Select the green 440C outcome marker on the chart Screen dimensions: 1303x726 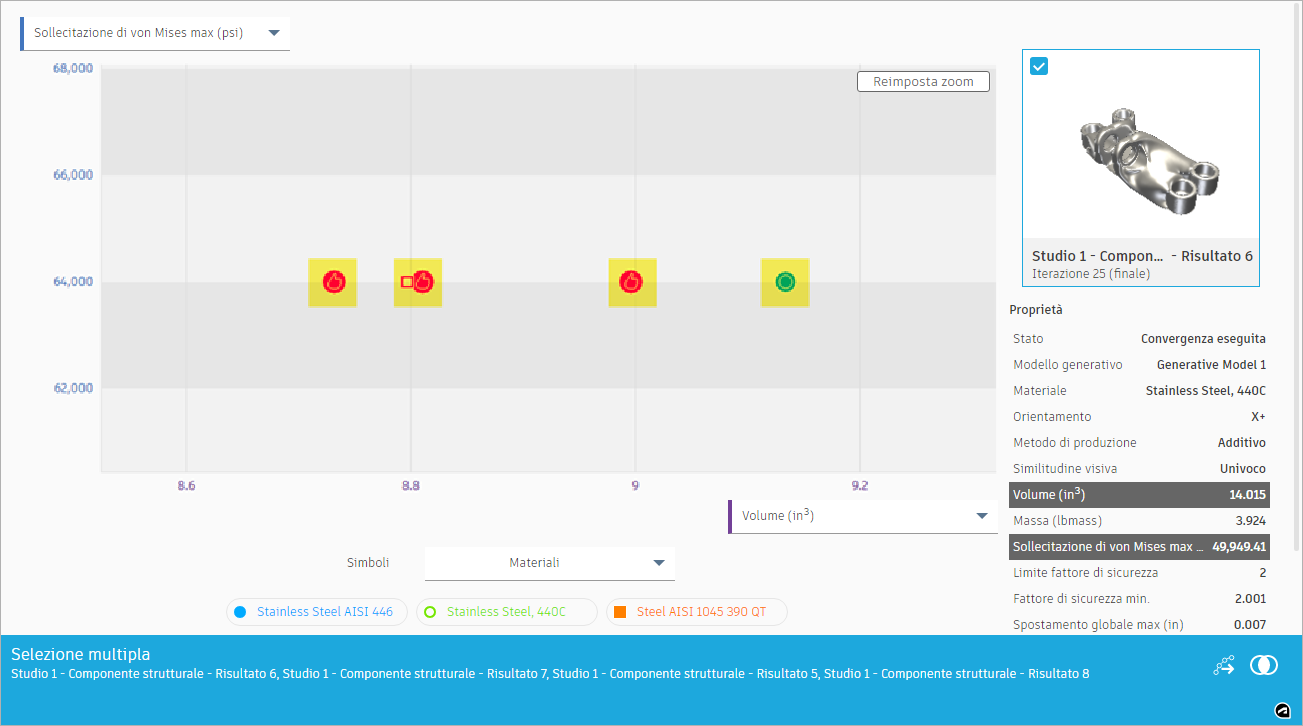point(785,282)
